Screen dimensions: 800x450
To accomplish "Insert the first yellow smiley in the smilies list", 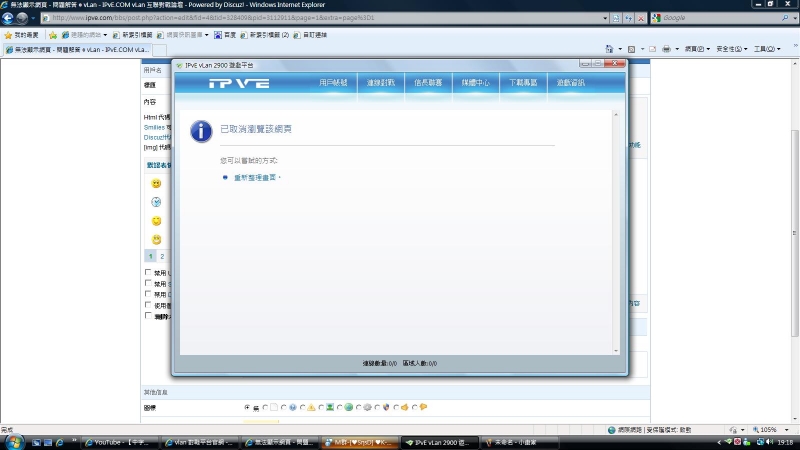I will tap(156, 183).
